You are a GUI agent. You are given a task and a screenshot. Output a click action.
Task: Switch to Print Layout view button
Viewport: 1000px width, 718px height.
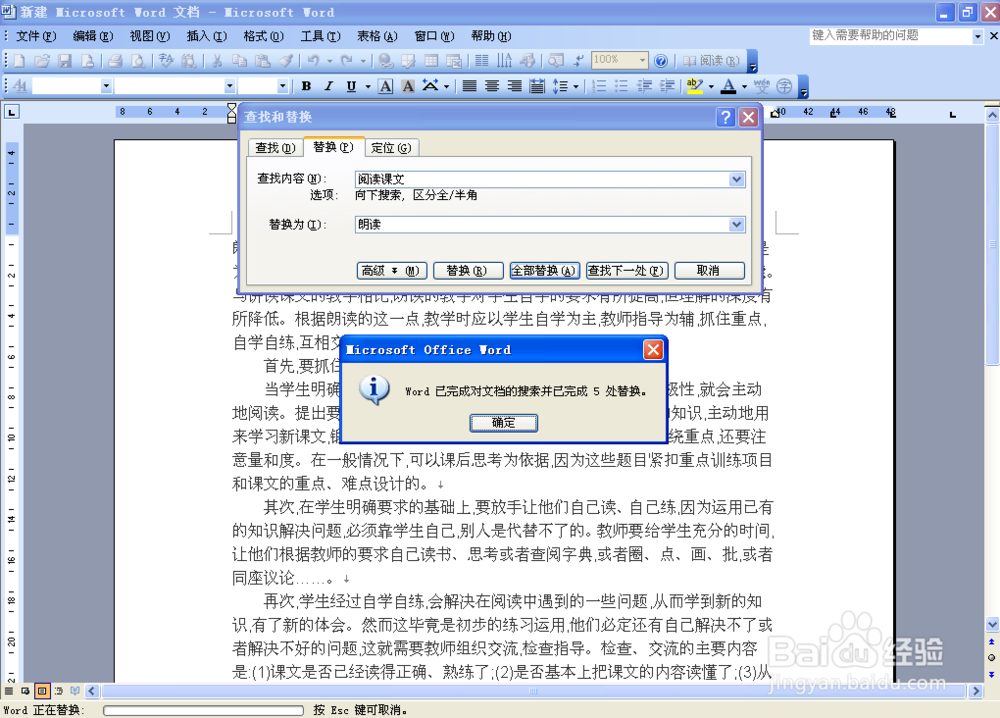(42, 691)
